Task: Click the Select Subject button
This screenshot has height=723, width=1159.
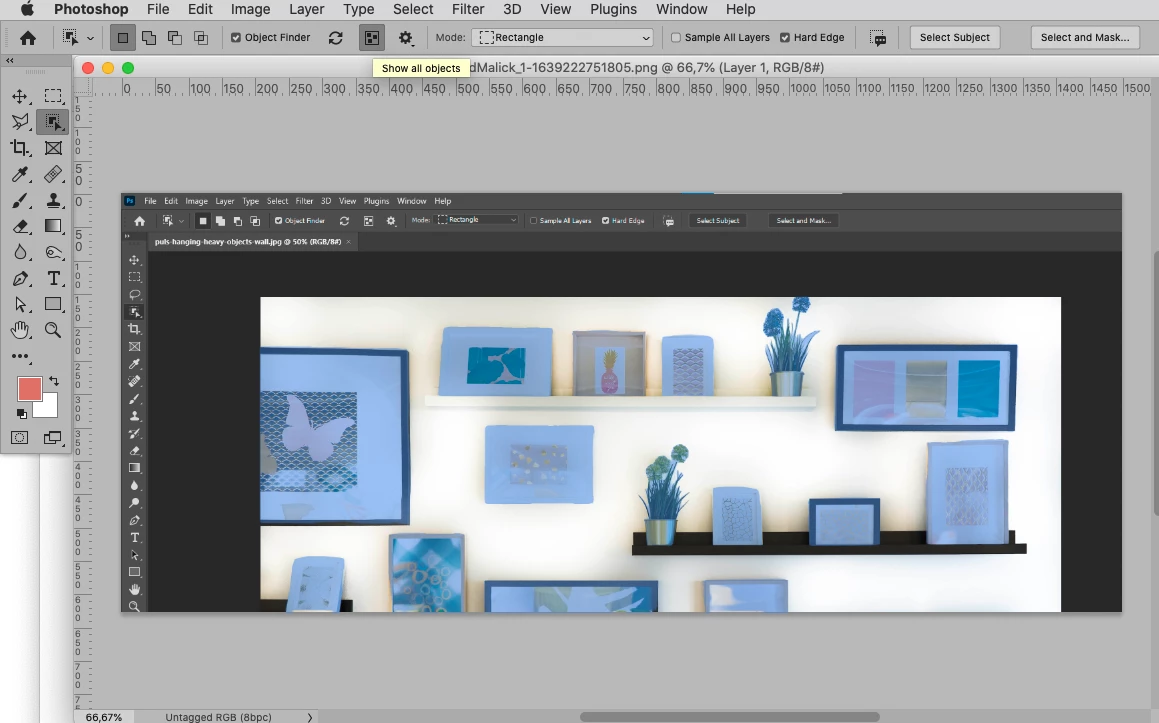Action: 954,38
